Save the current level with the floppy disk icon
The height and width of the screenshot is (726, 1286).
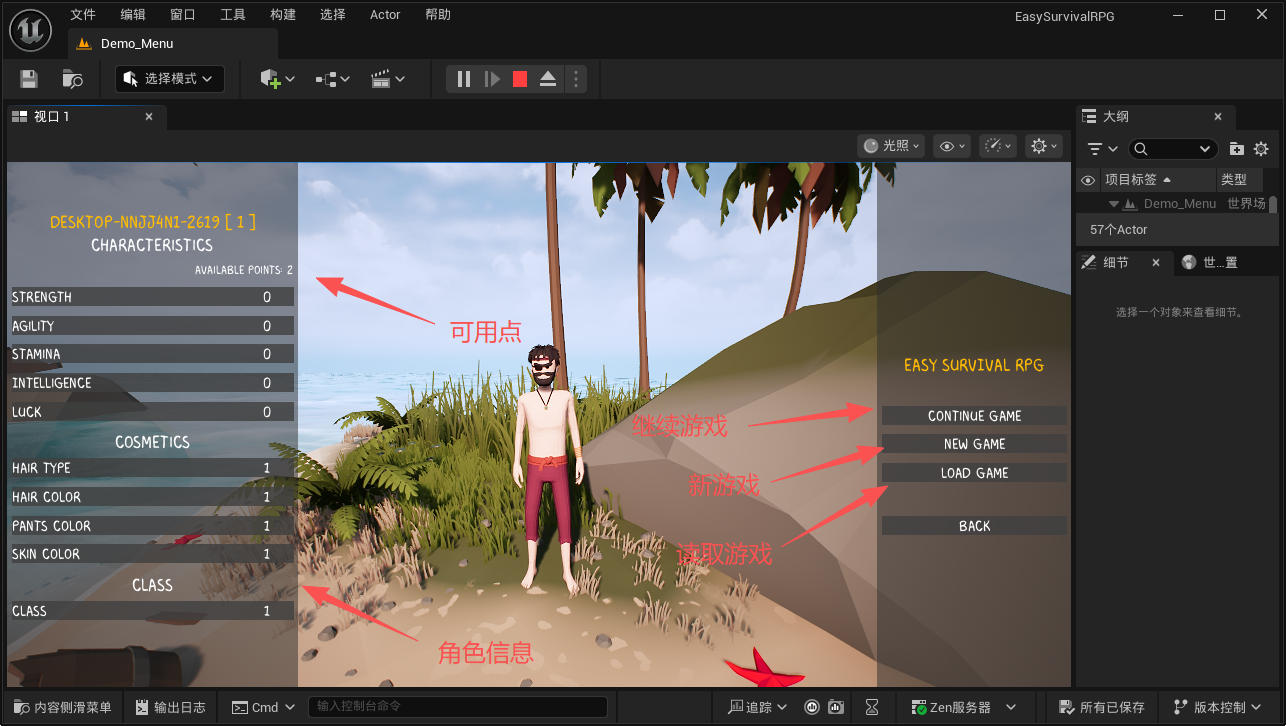point(29,79)
